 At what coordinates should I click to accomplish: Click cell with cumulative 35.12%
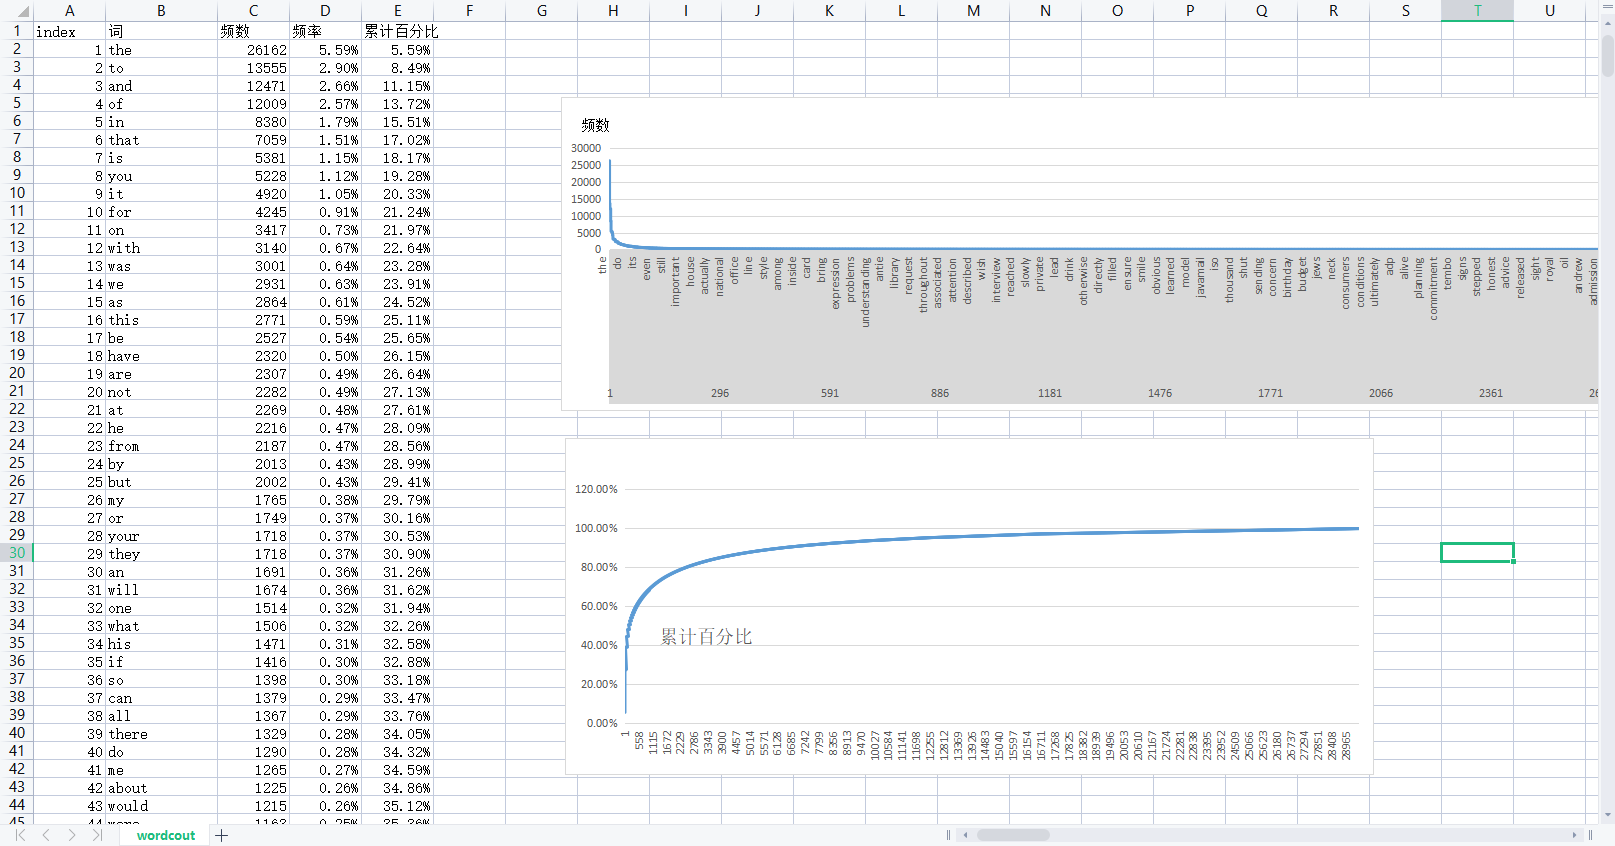click(397, 805)
